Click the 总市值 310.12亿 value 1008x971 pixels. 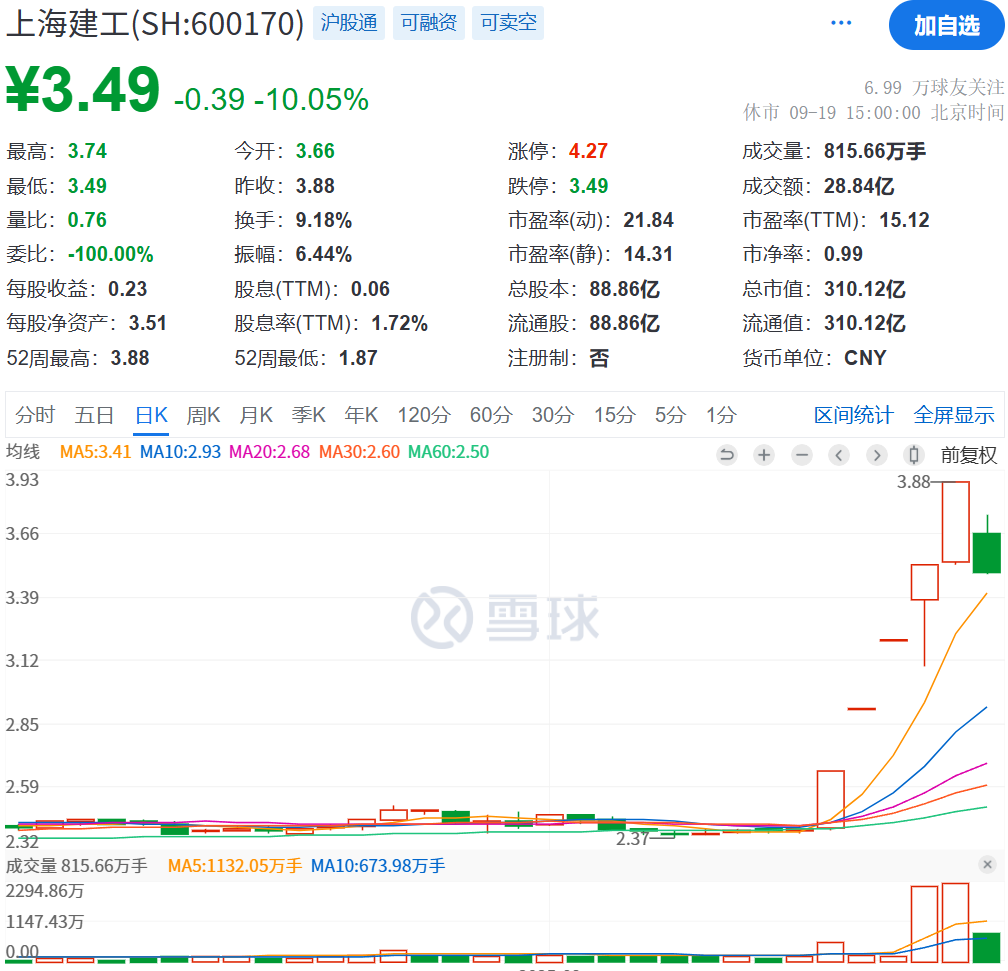(x=865, y=289)
